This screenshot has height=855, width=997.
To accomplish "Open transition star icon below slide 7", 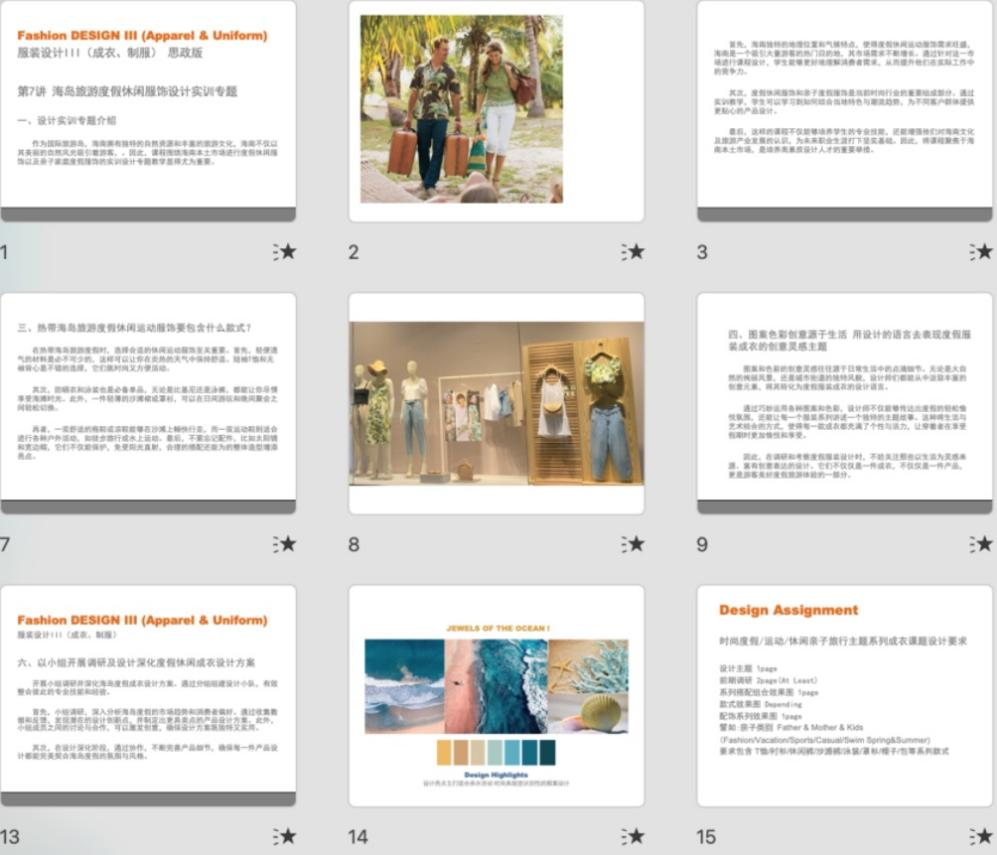I will coord(285,544).
